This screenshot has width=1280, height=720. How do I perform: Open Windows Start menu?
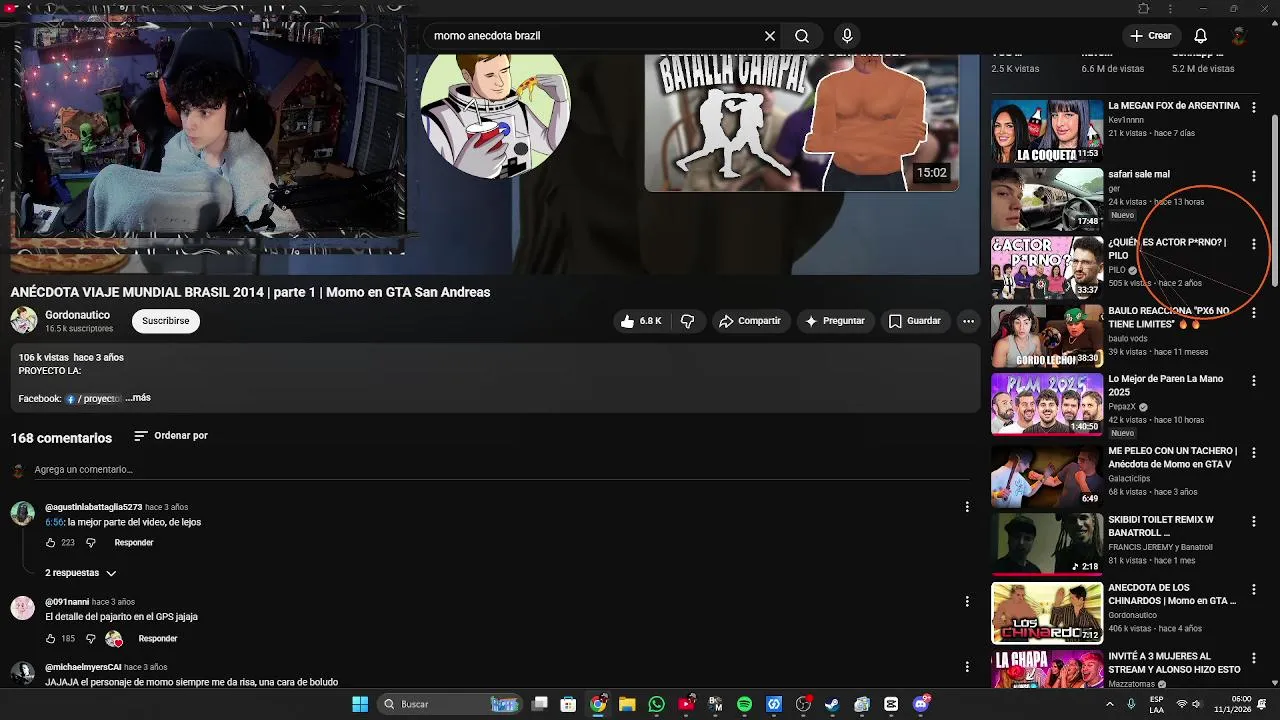point(360,704)
